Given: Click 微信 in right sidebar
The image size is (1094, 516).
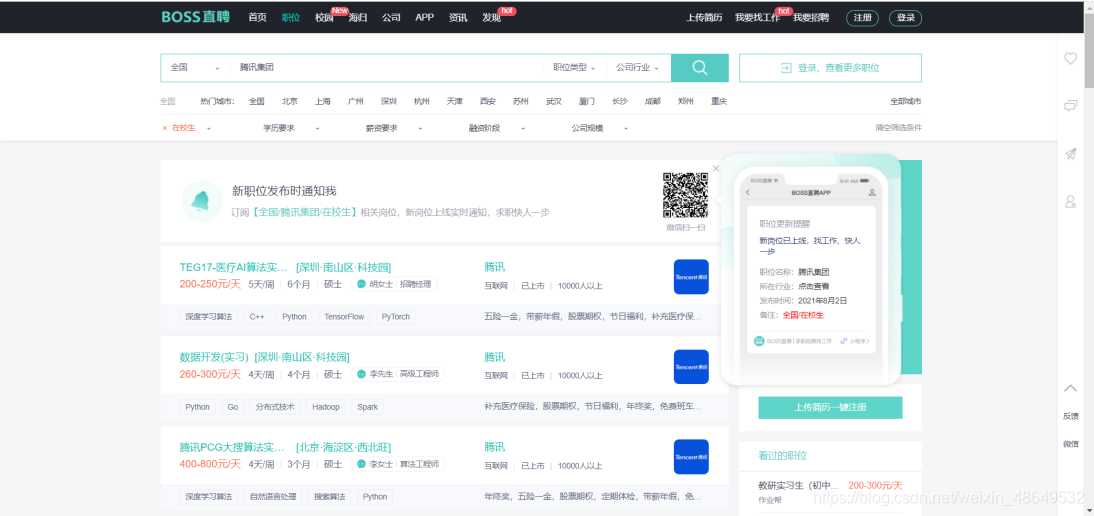Looking at the screenshot, I should 1070,444.
